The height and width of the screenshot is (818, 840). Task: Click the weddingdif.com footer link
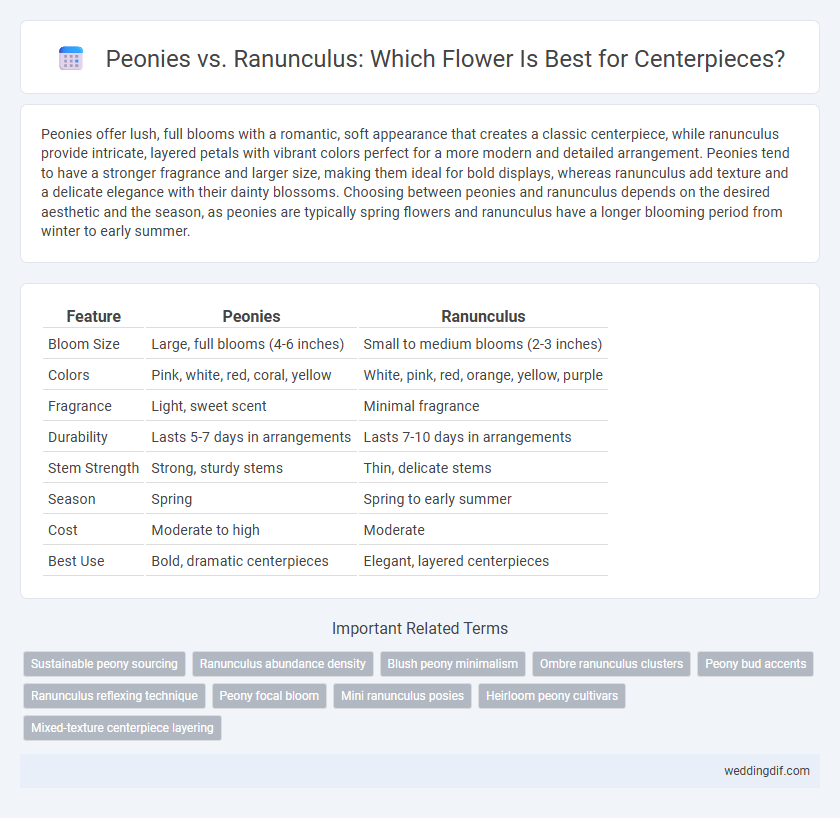[767, 771]
